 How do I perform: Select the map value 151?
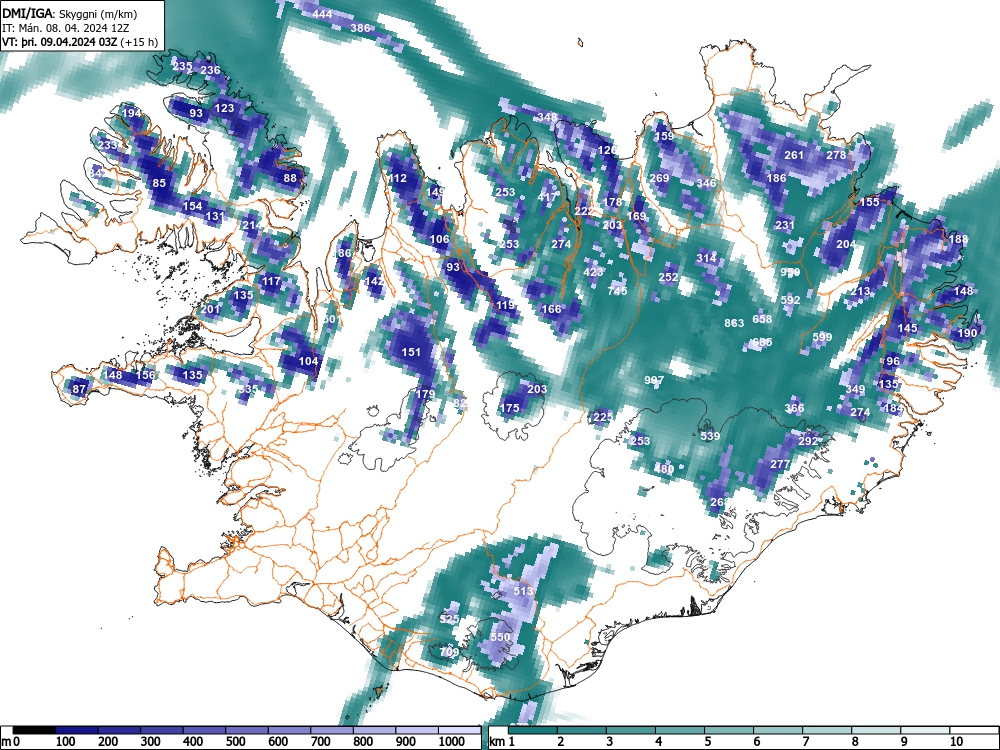(411, 351)
